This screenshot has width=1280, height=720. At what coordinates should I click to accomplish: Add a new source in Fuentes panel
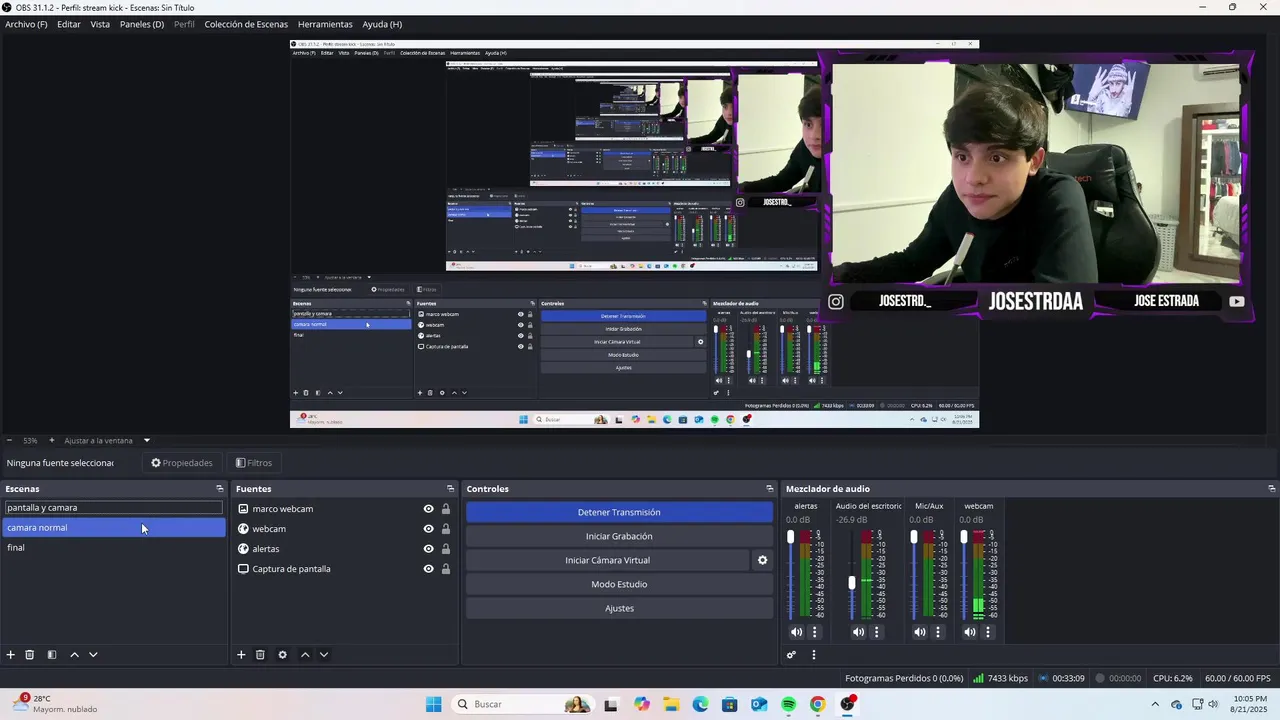pos(241,655)
